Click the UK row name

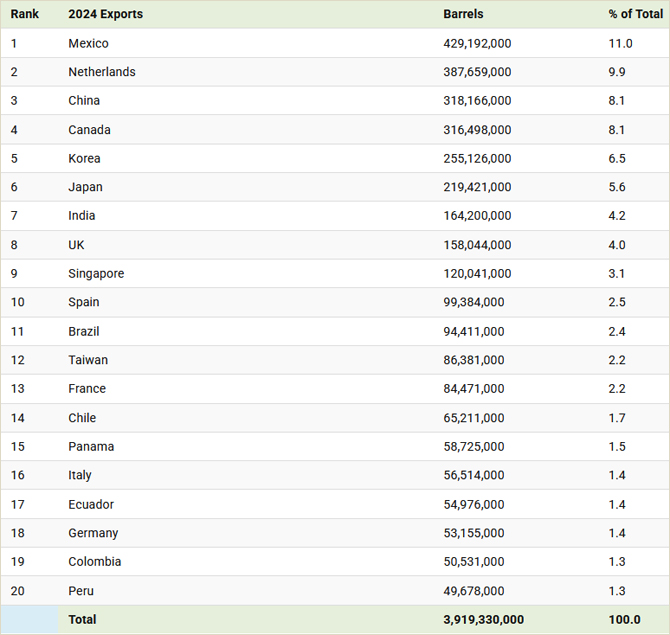pyautogui.click(x=76, y=245)
